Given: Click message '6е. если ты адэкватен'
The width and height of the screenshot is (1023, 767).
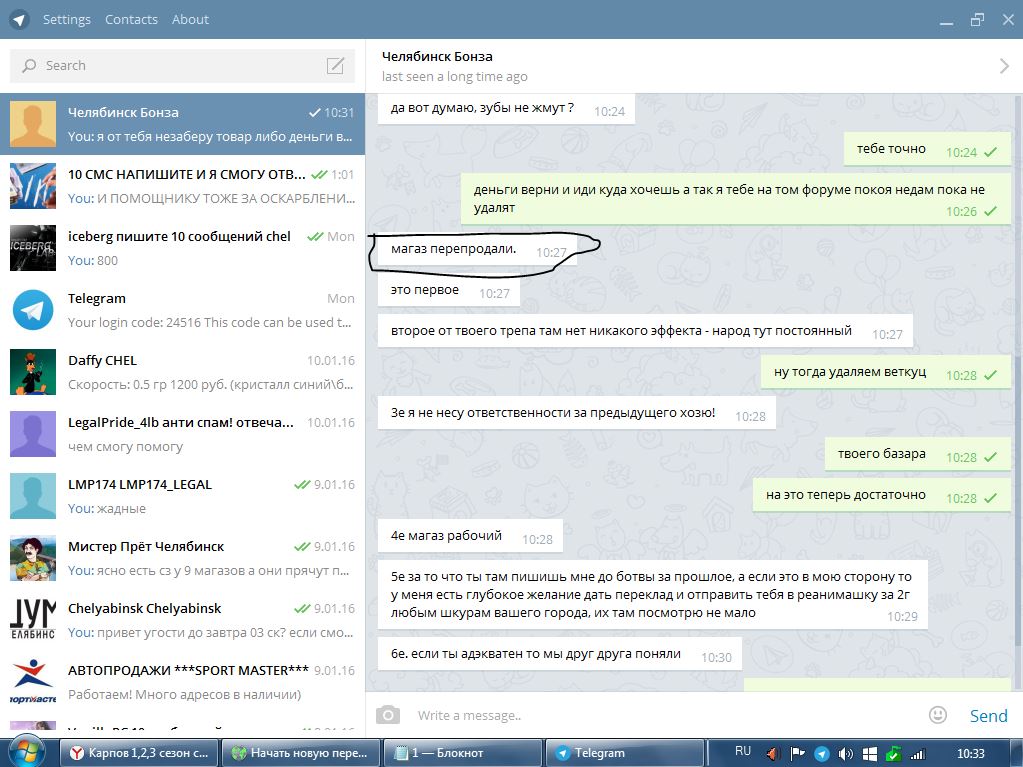Looking at the screenshot, I should [x=560, y=654].
